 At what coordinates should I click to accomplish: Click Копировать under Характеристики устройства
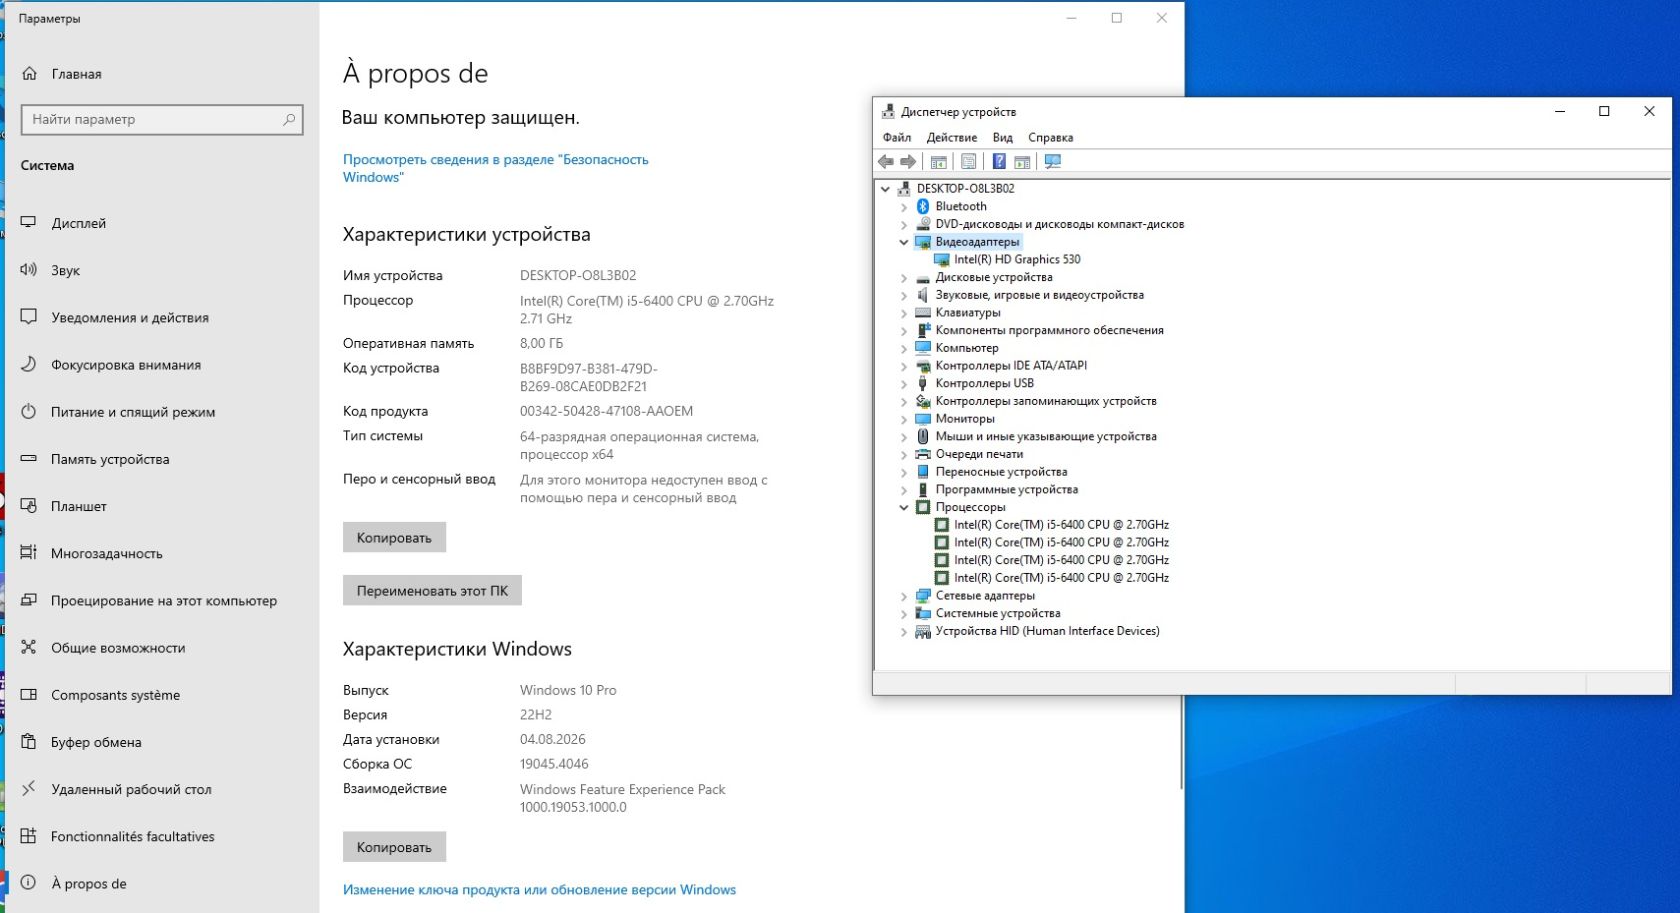pyautogui.click(x=394, y=537)
